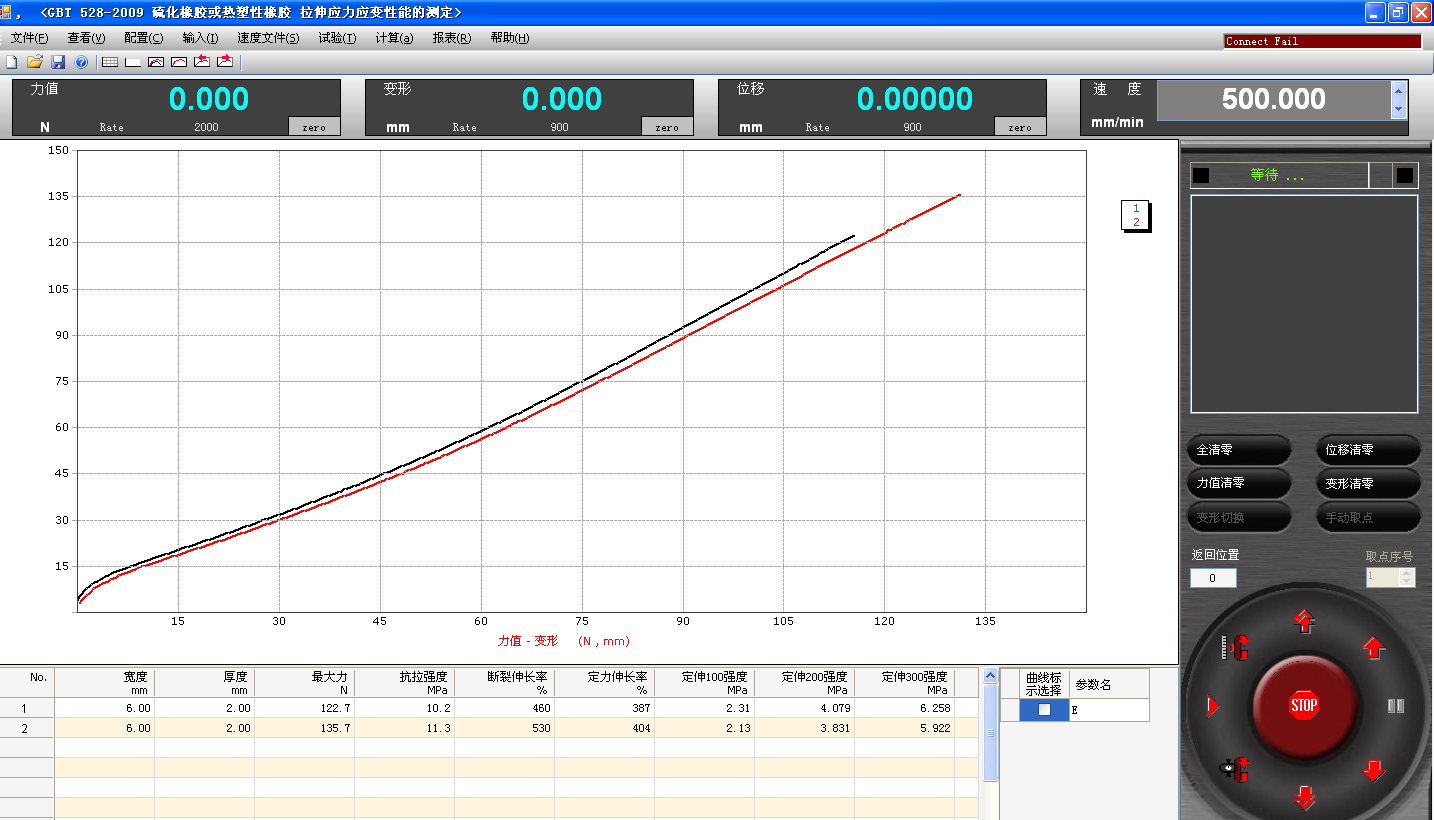Click the red STOP button
Image resolution: width=1434 pixels, height=820 pixels.
1304,705
